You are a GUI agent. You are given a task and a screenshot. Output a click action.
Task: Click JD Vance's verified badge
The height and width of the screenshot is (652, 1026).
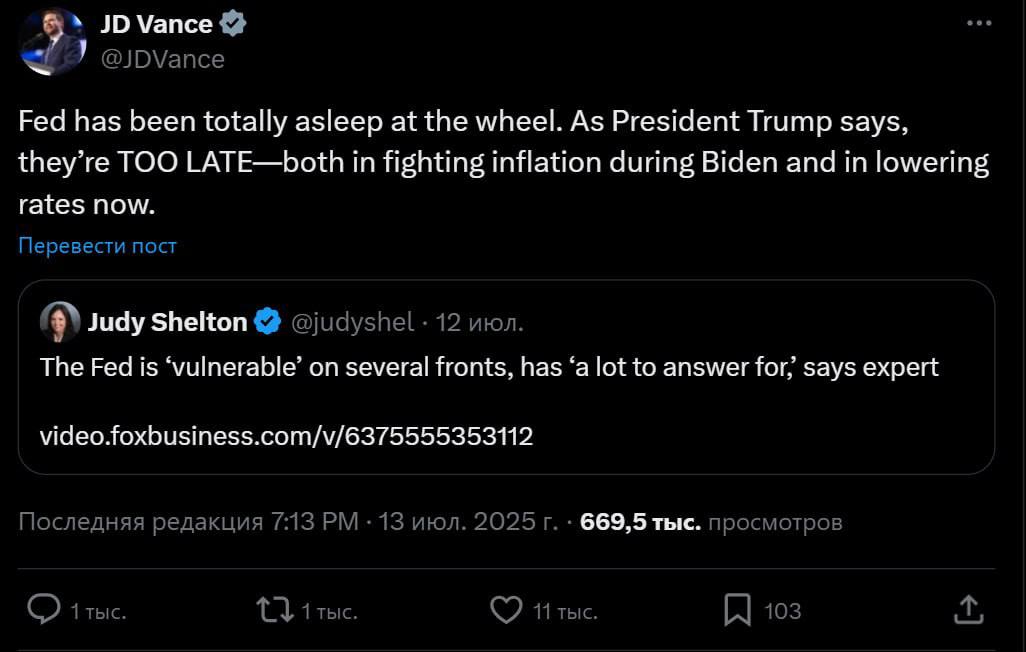click(235, 25)
